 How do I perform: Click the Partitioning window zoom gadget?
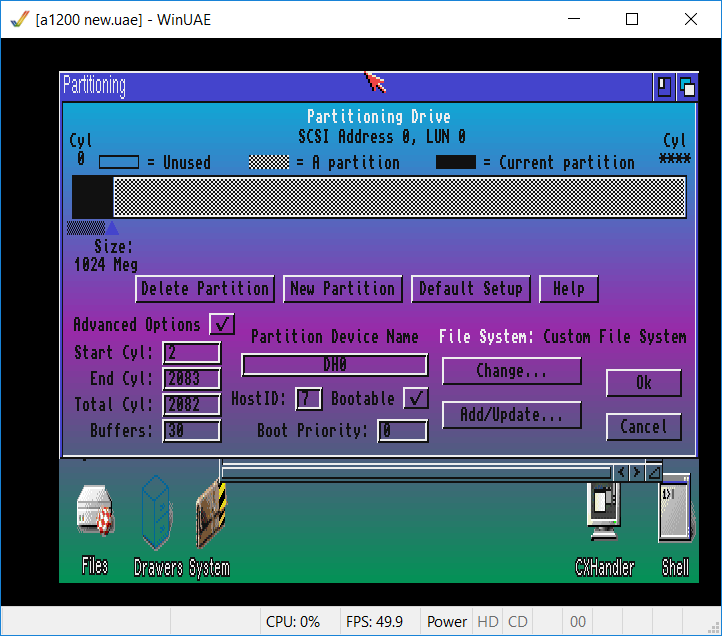(x=664, y=86)
